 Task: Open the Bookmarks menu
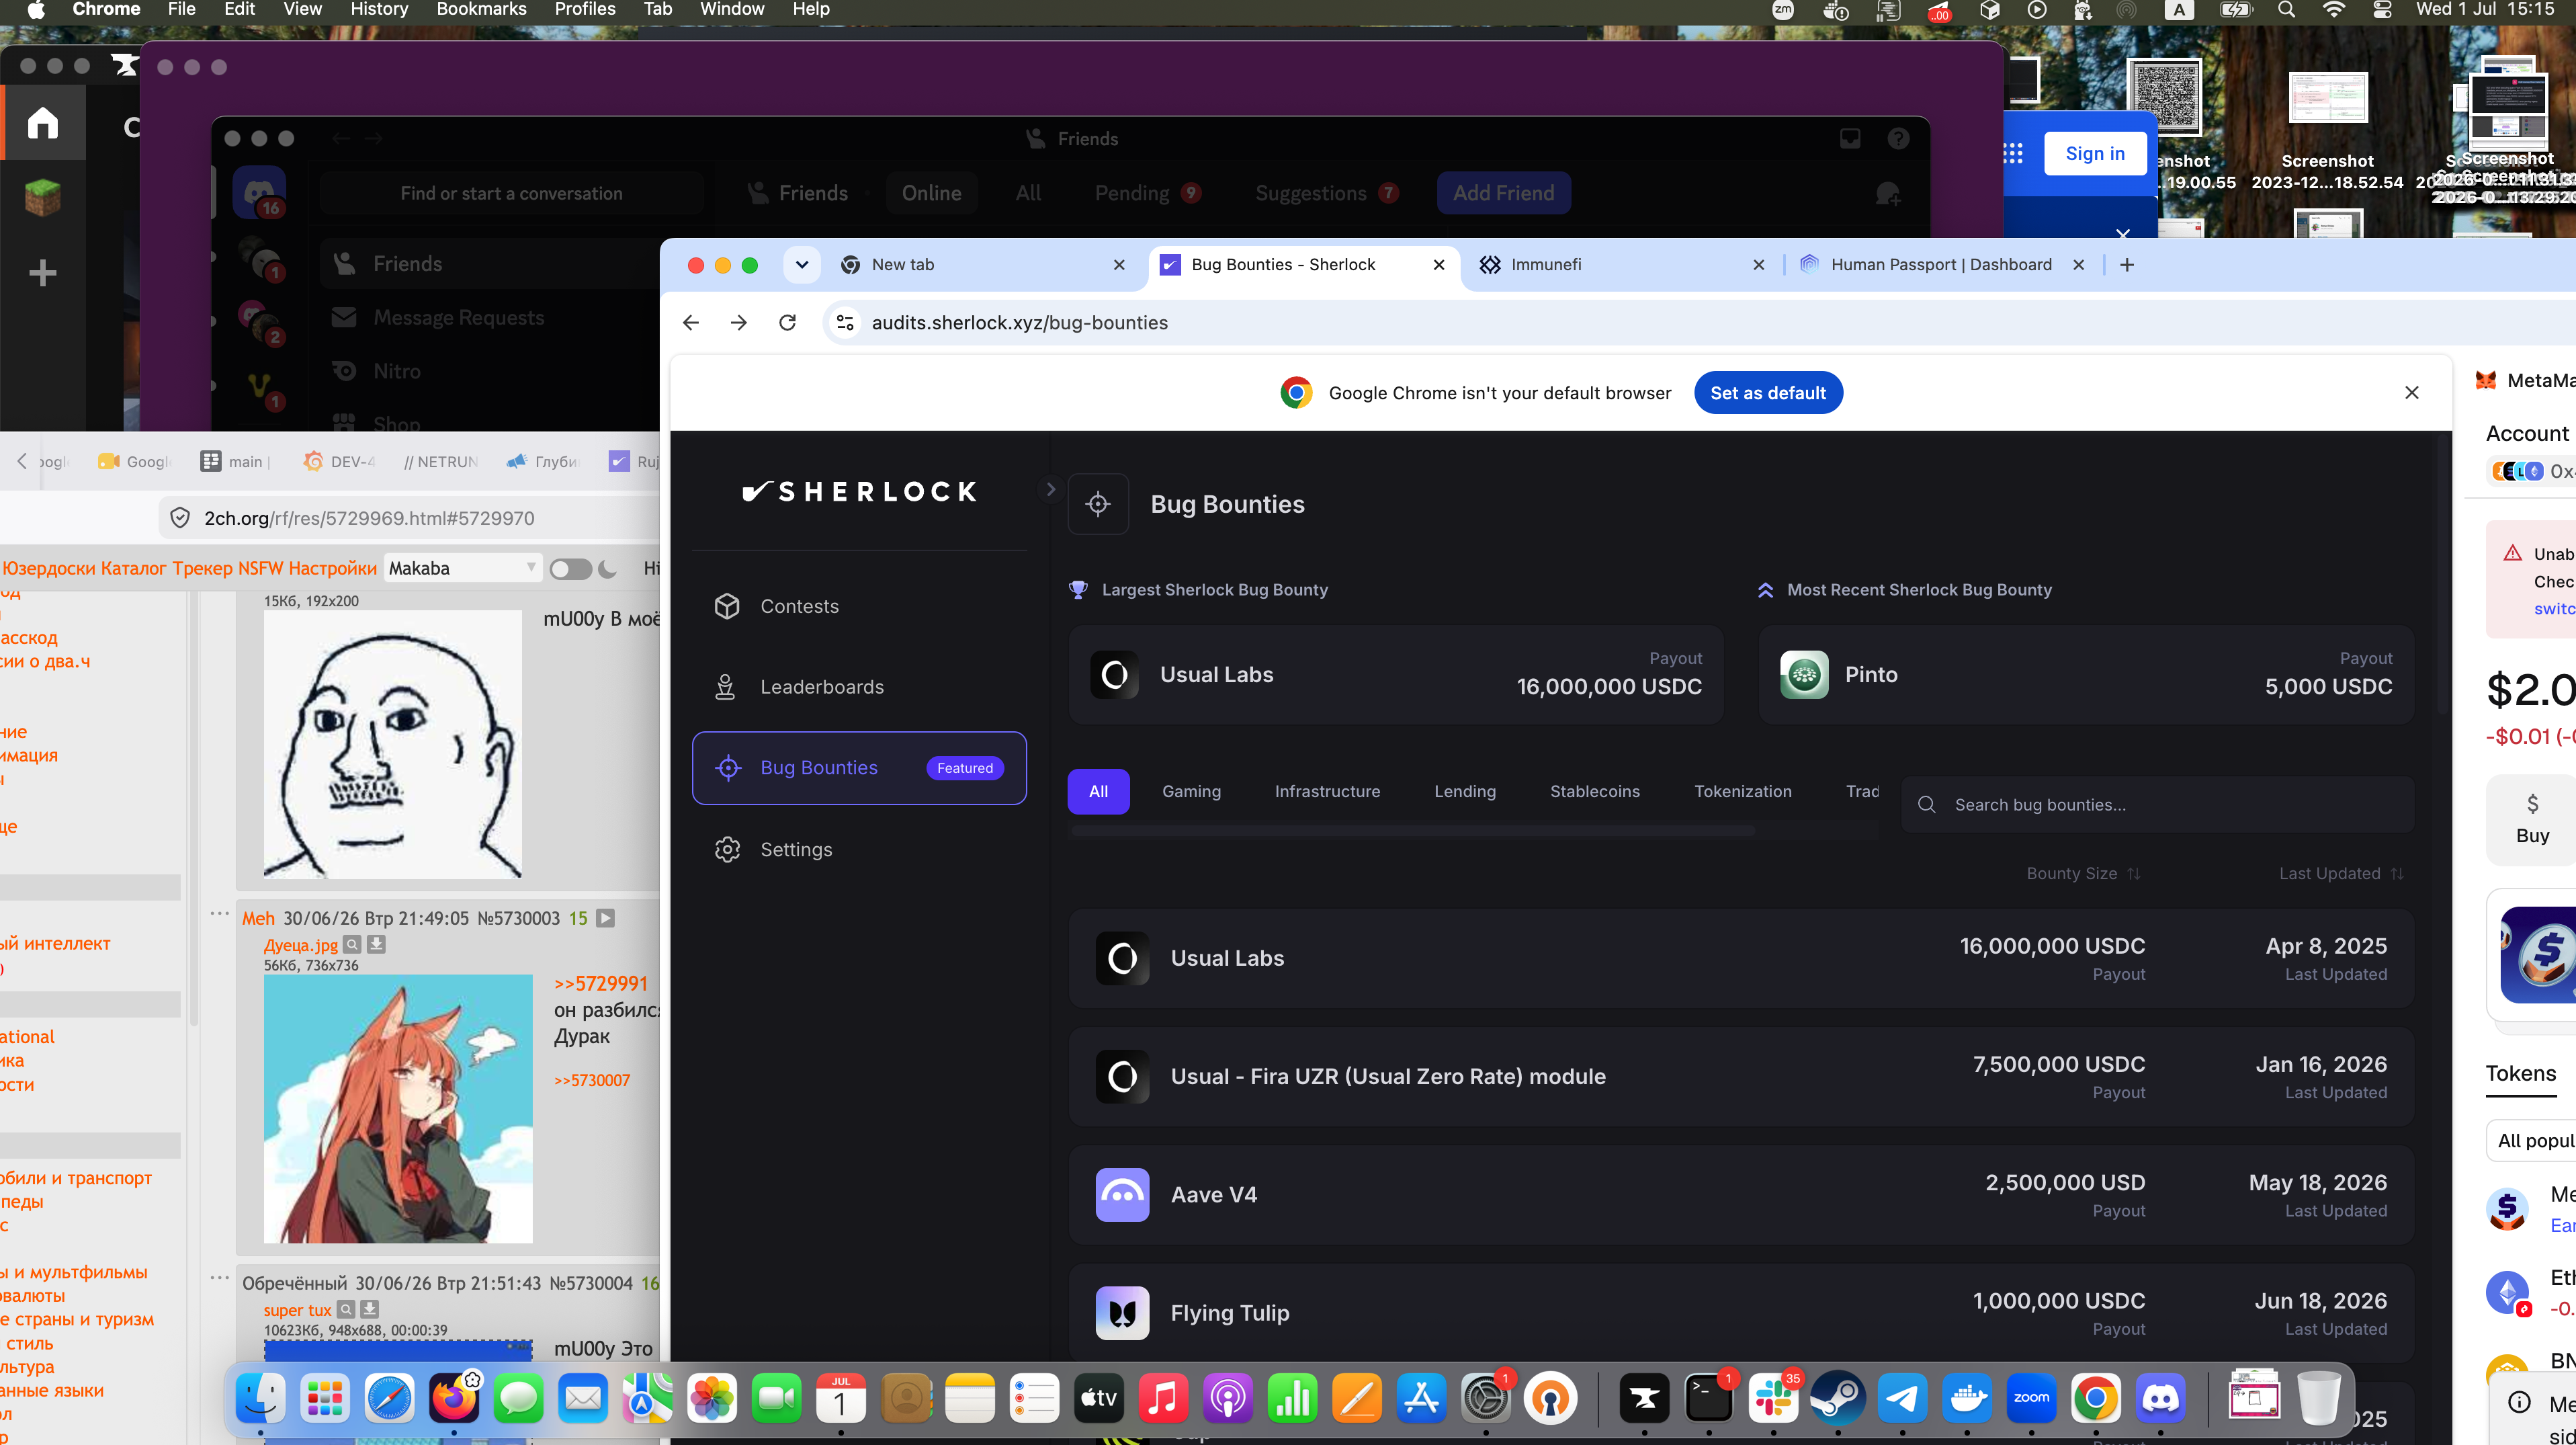(x=481, y=10)
